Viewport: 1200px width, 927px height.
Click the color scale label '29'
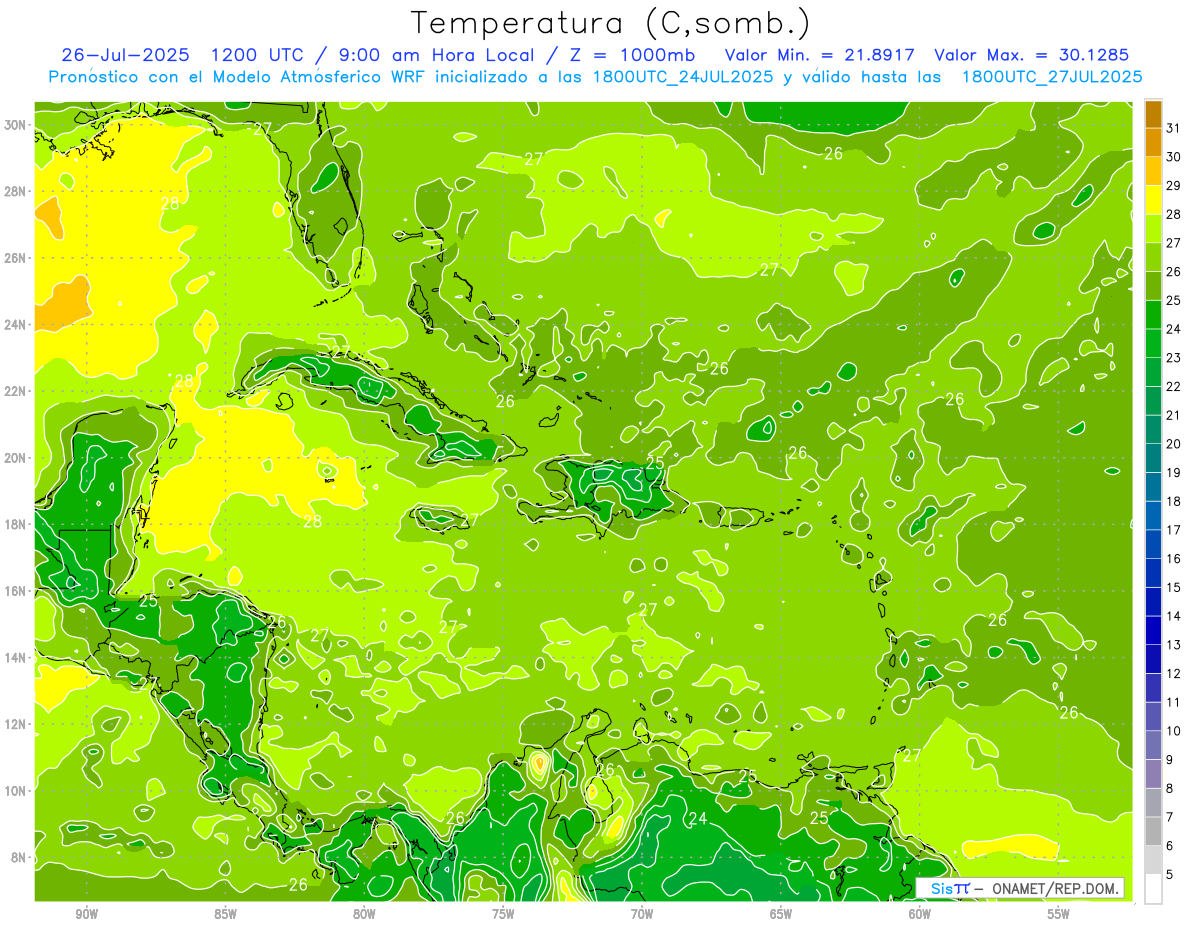[x=1174, y=186]
